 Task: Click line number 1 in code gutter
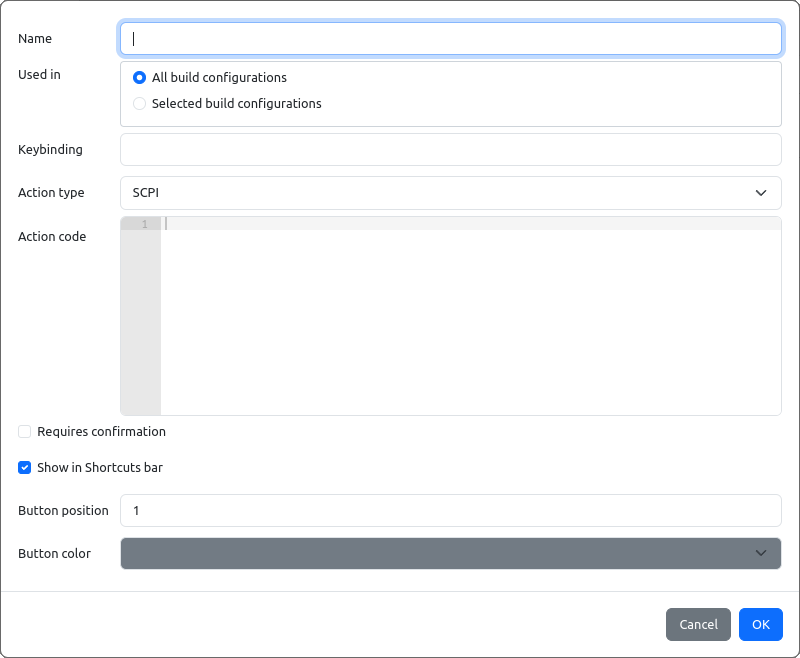144,224
